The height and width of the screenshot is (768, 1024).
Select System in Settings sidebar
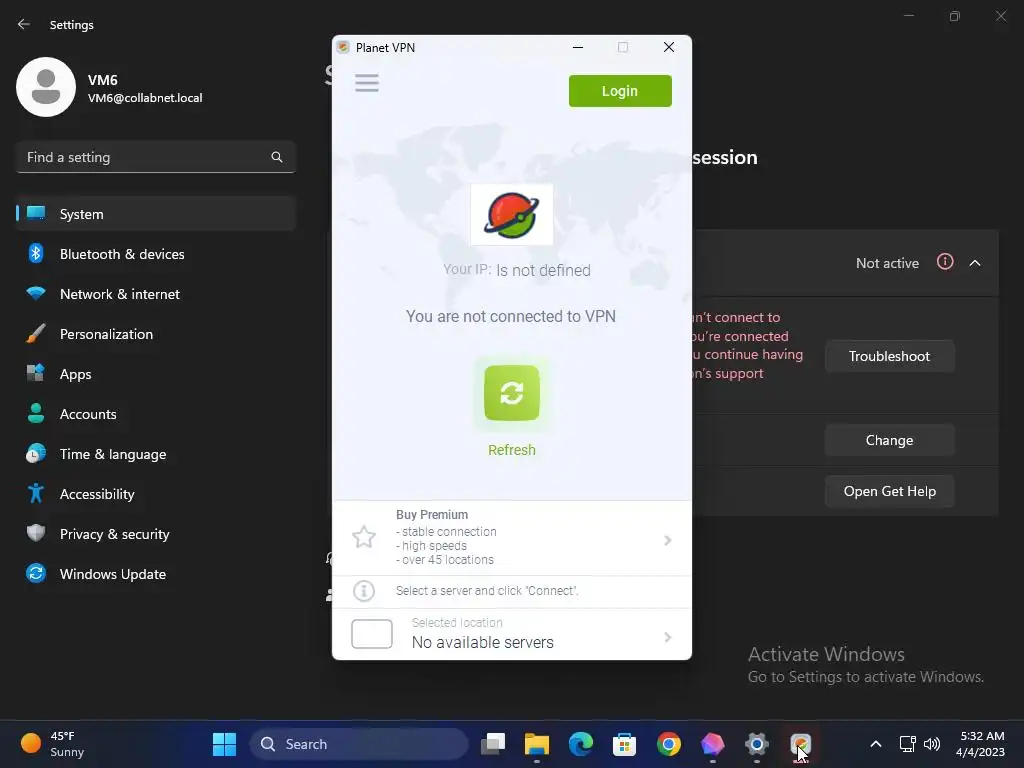[155, 214]
